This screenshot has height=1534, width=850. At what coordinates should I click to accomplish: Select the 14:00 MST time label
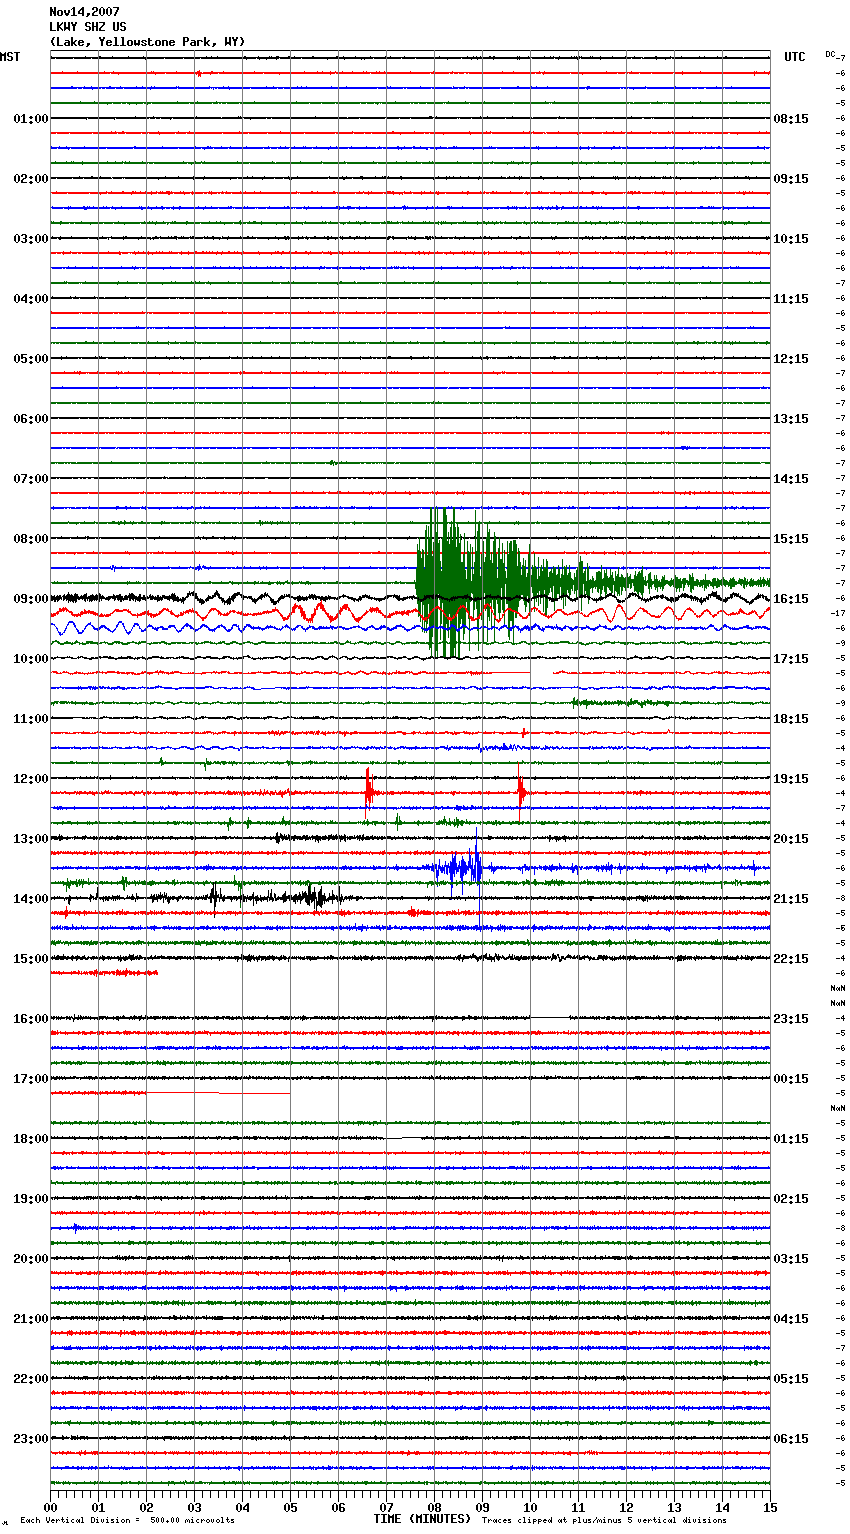[31, 899]
